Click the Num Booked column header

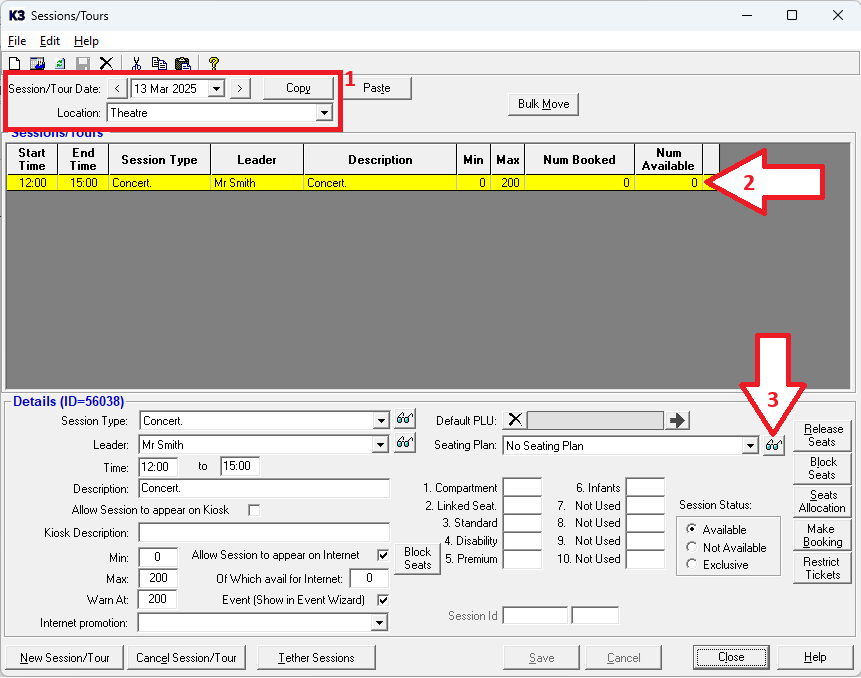coord(579,160)
